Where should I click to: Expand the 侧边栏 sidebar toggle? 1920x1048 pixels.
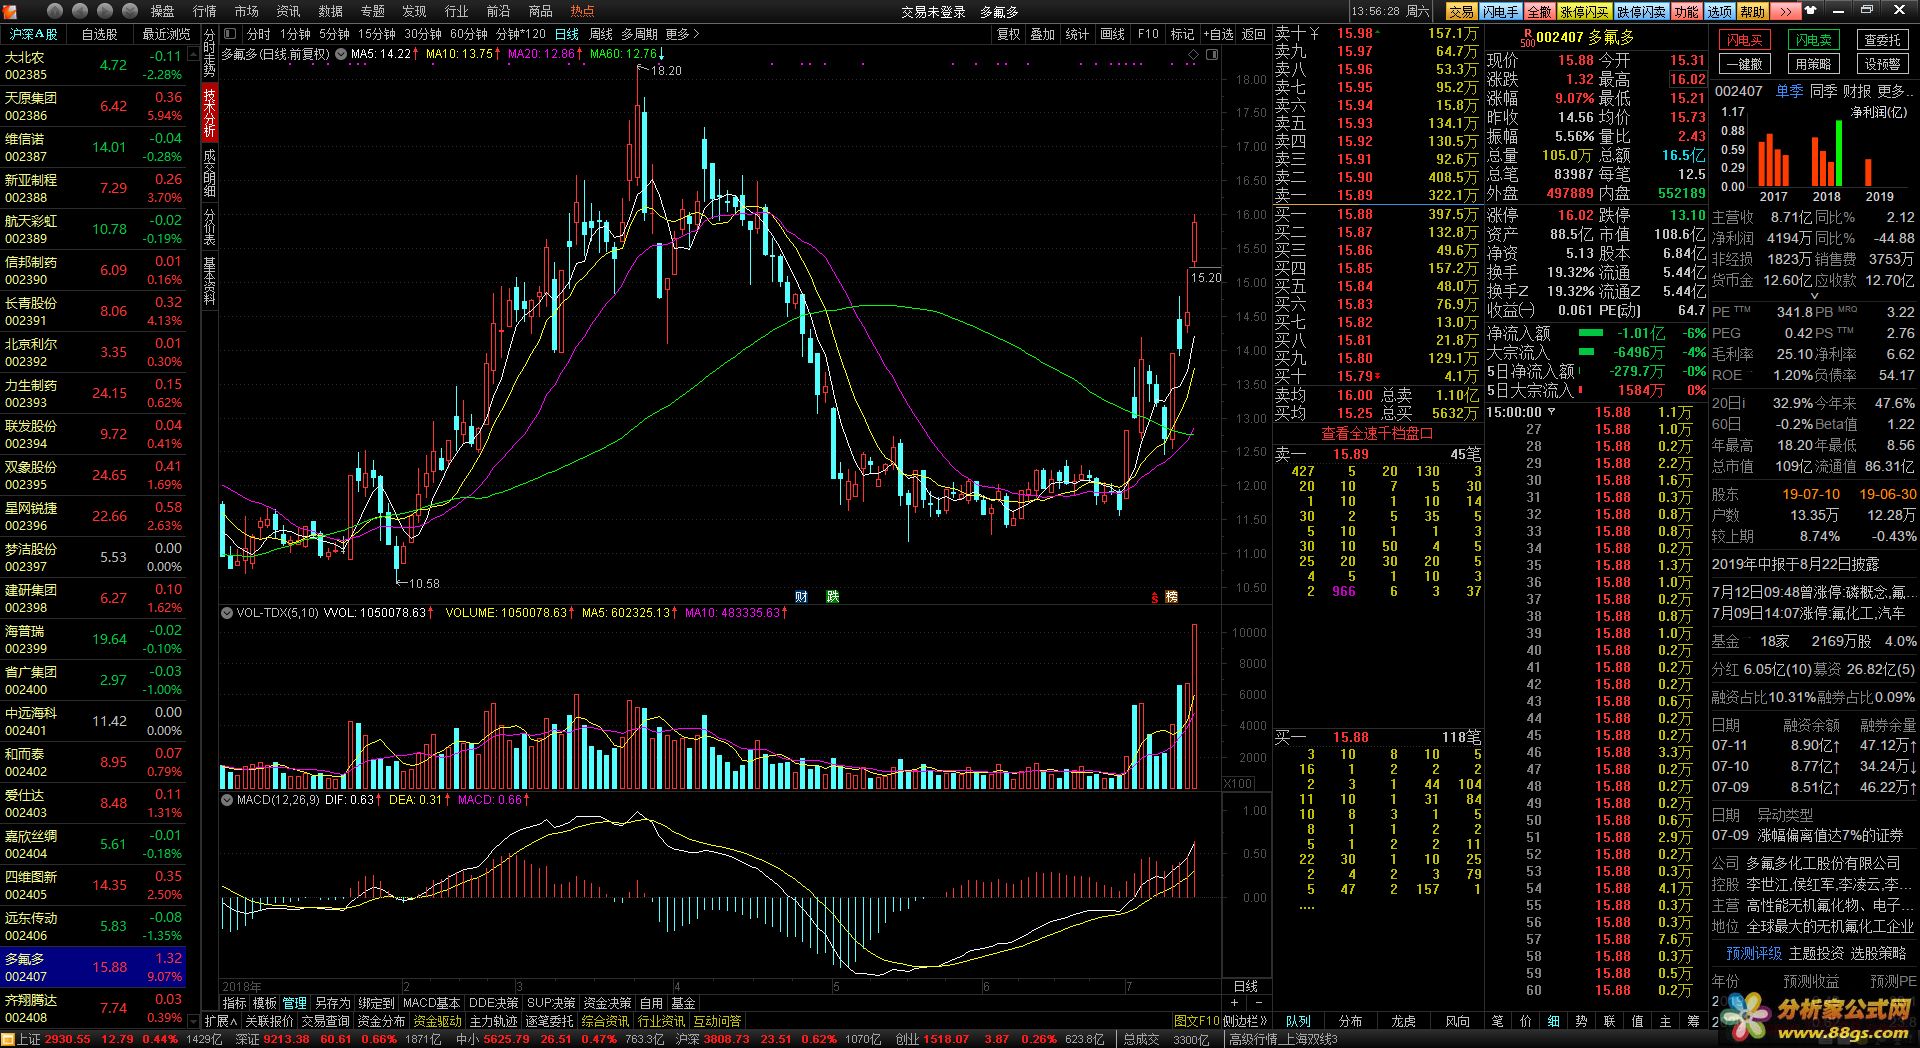1247,1021
